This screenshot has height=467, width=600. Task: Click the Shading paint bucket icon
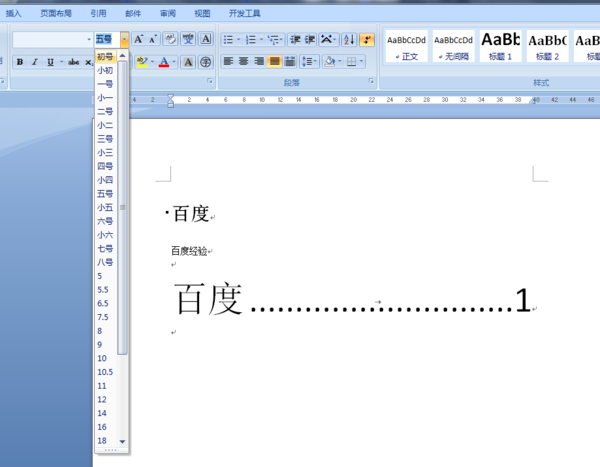coord(330,61)
